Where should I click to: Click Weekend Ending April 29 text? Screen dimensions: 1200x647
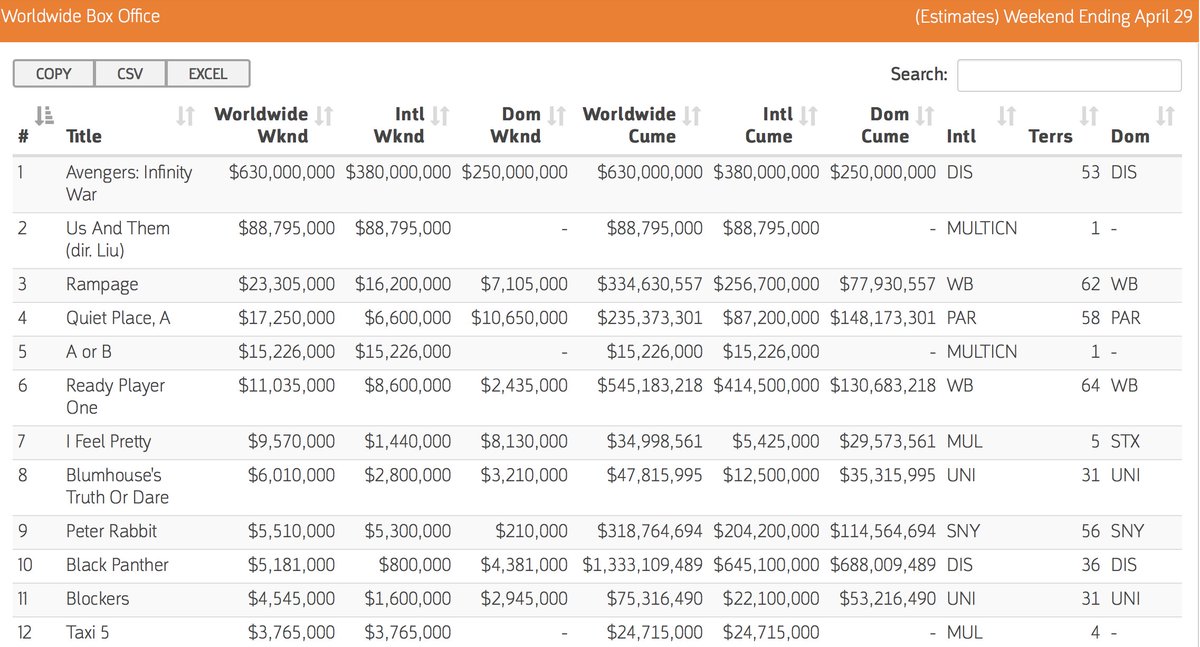(x=1100, y=17)
